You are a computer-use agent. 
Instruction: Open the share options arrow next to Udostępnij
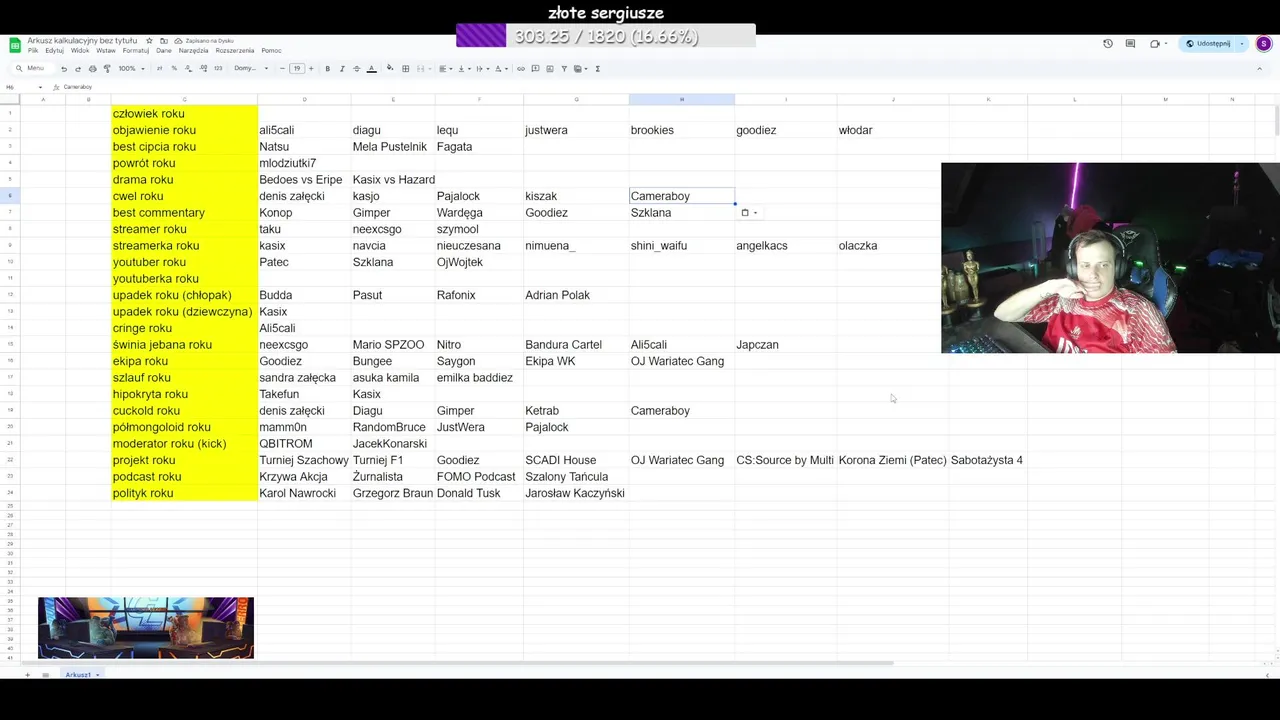click(1242, 44)
